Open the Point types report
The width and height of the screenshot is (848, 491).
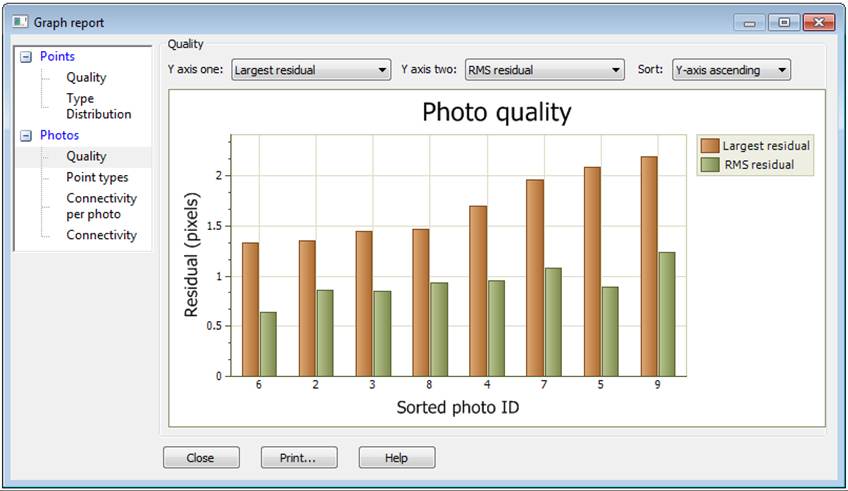[x=97, y=177]
